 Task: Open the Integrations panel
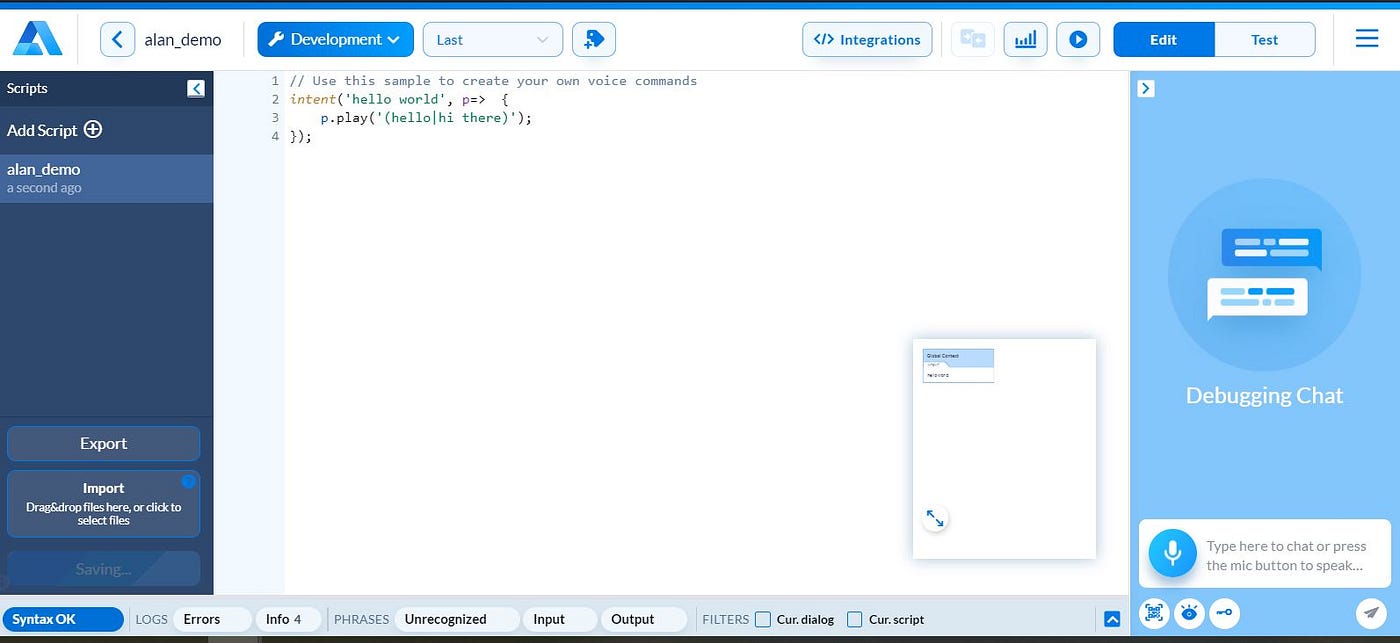coord(867,39)
